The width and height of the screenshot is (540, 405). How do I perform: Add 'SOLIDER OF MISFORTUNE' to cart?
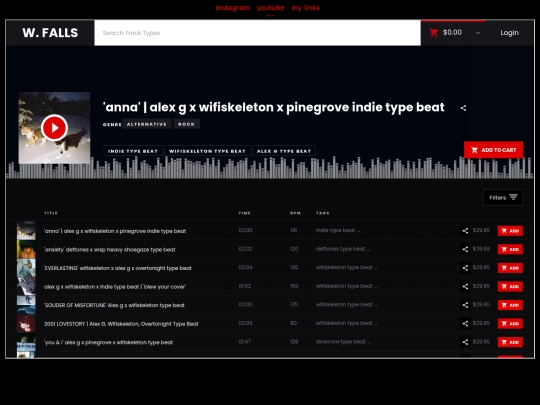pyautogui.click(x=510, y=305)
